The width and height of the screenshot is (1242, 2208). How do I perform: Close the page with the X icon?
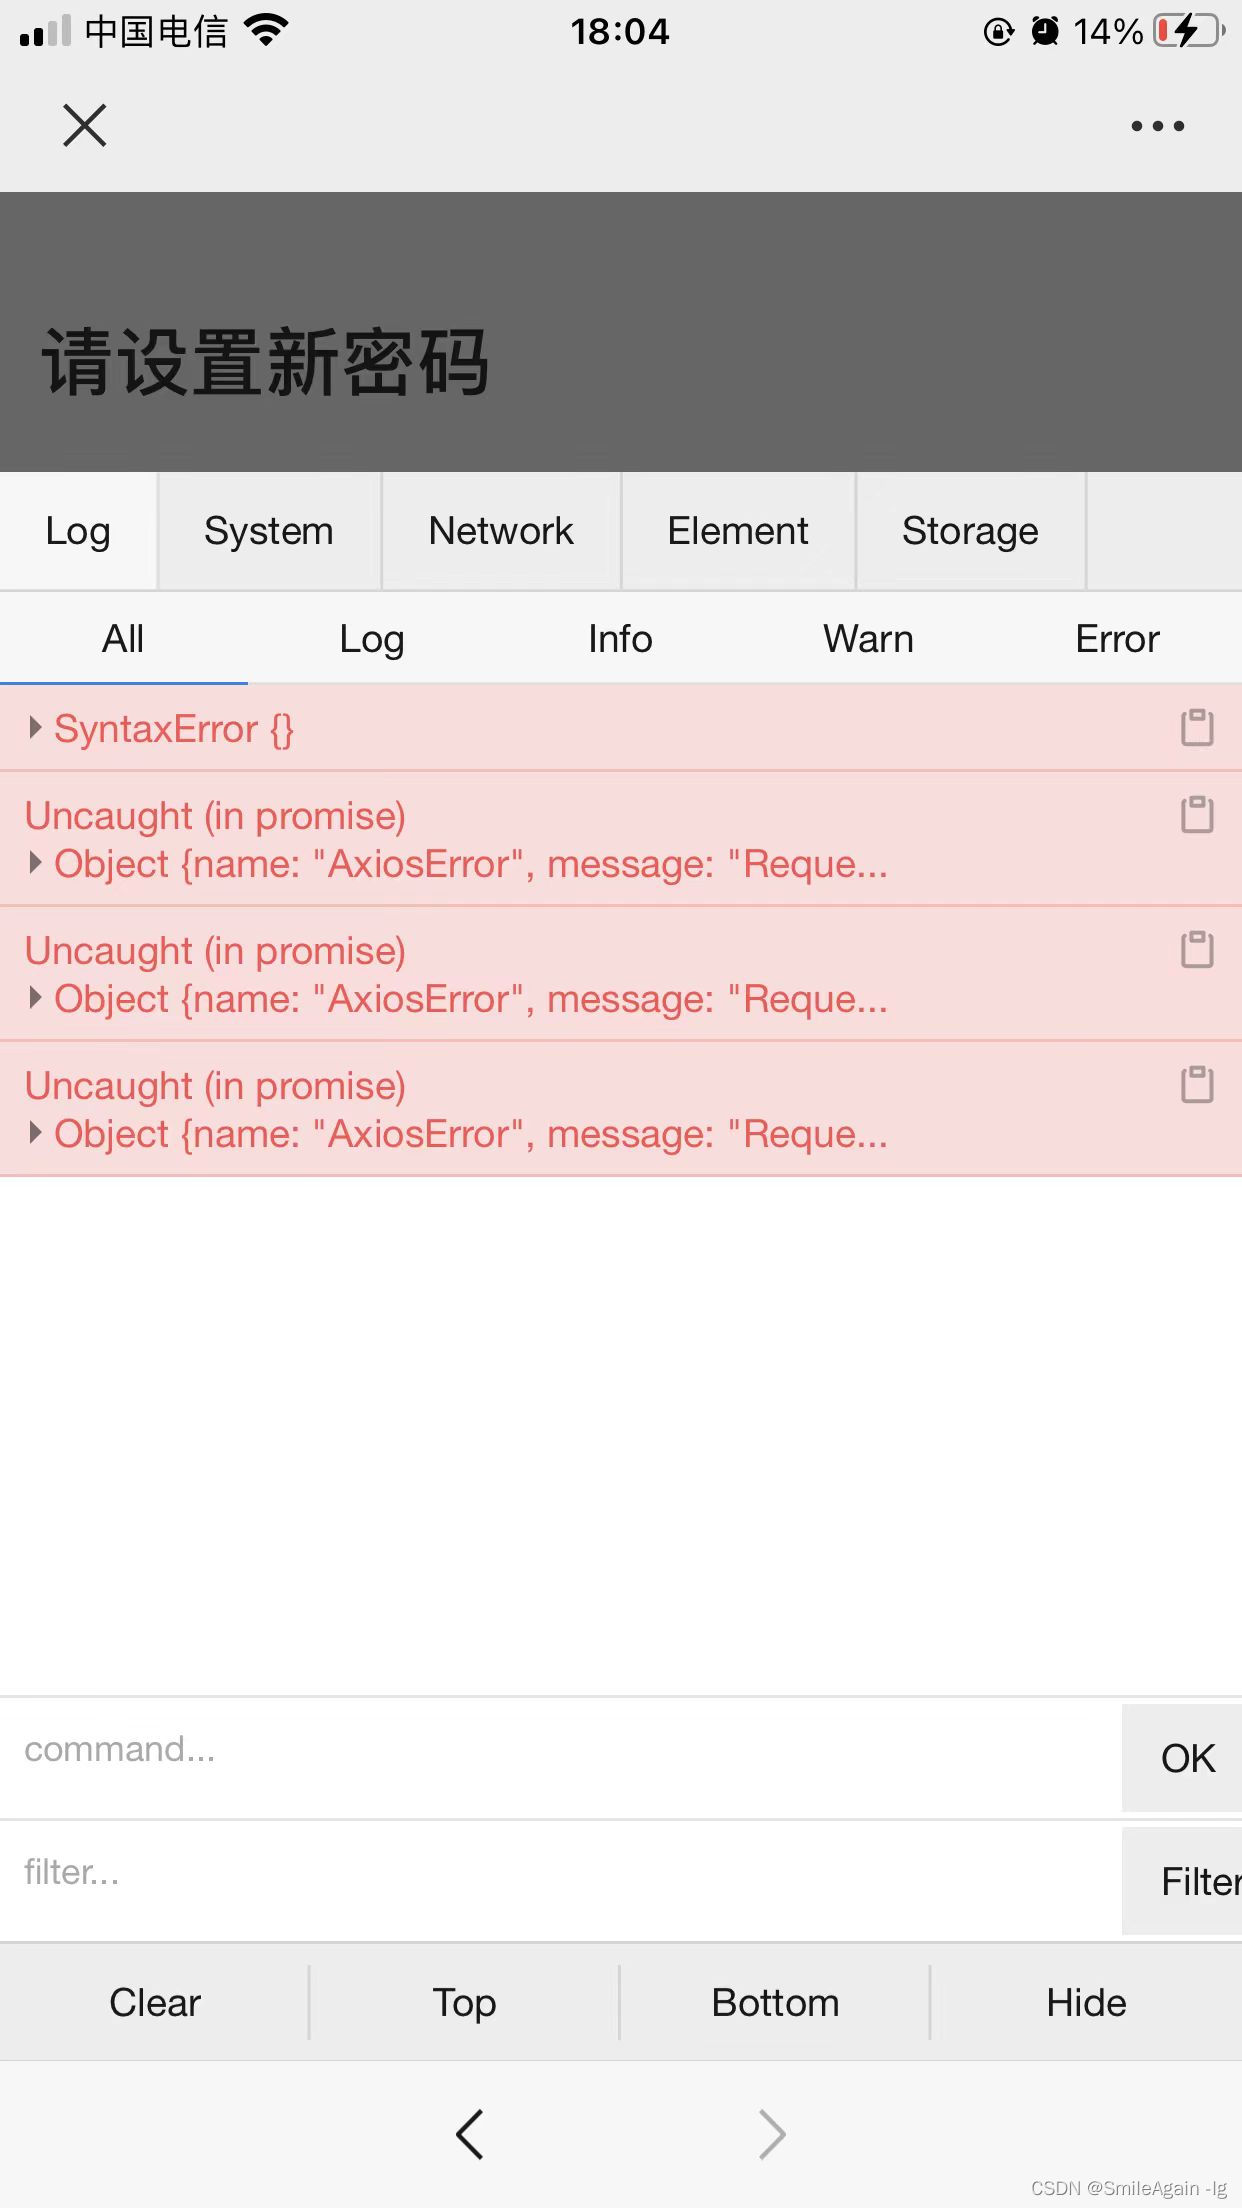coord(84,125)
